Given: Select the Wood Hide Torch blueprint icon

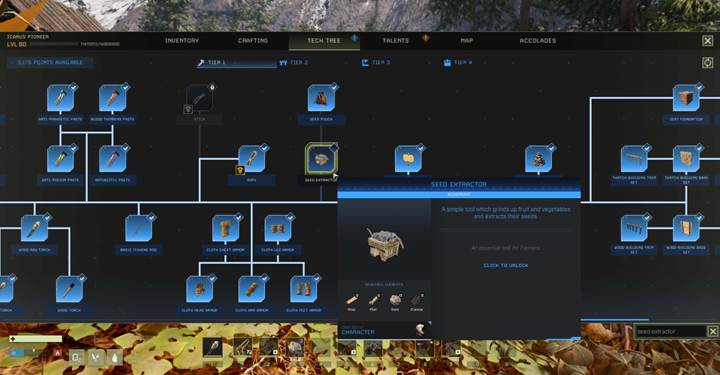Looking at the screenshot, I should (x=34, y=228).
